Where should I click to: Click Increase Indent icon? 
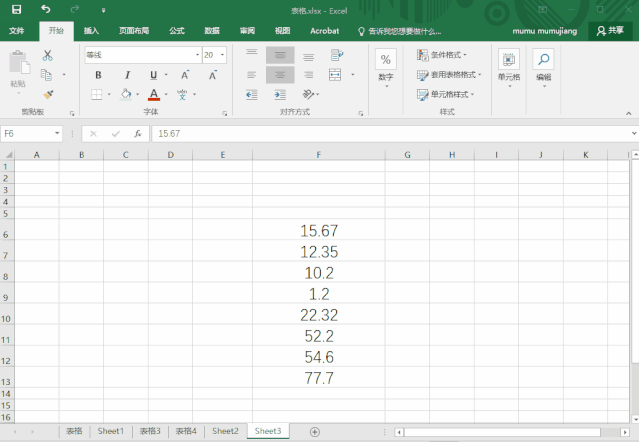280,95
